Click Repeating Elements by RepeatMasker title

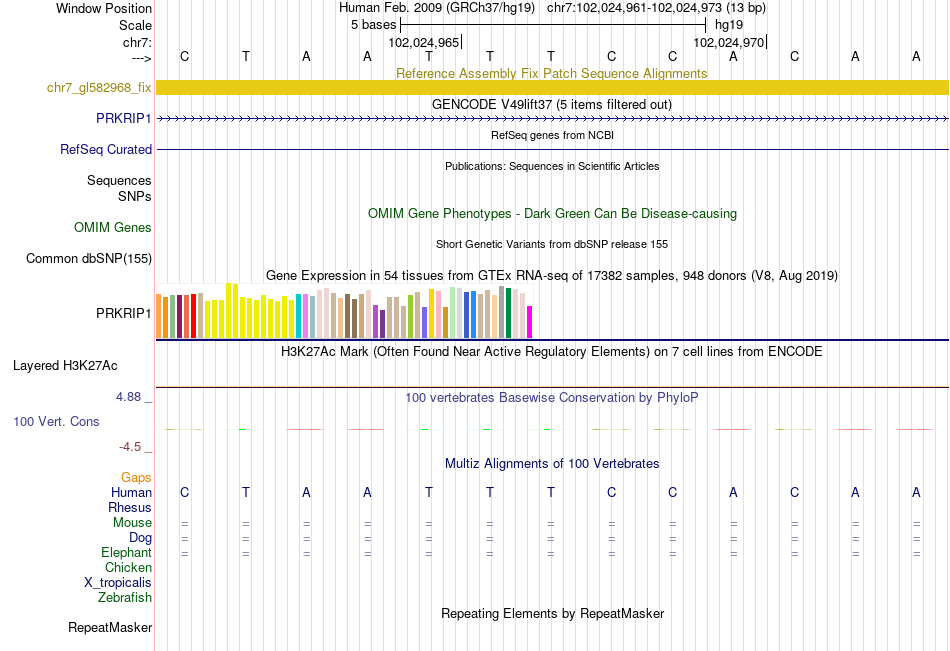(552, 613)
